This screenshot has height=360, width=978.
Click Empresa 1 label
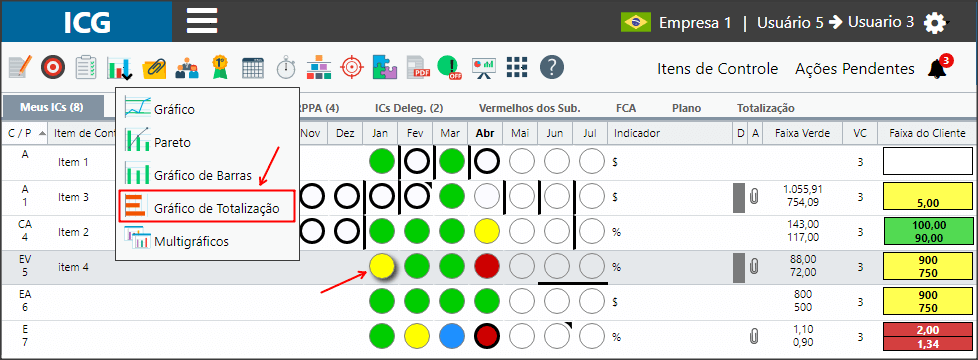coord(695,23)
